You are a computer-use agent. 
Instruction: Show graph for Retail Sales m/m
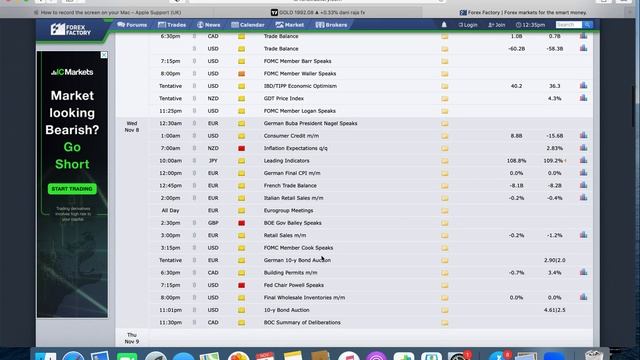[x=583, y=235]
